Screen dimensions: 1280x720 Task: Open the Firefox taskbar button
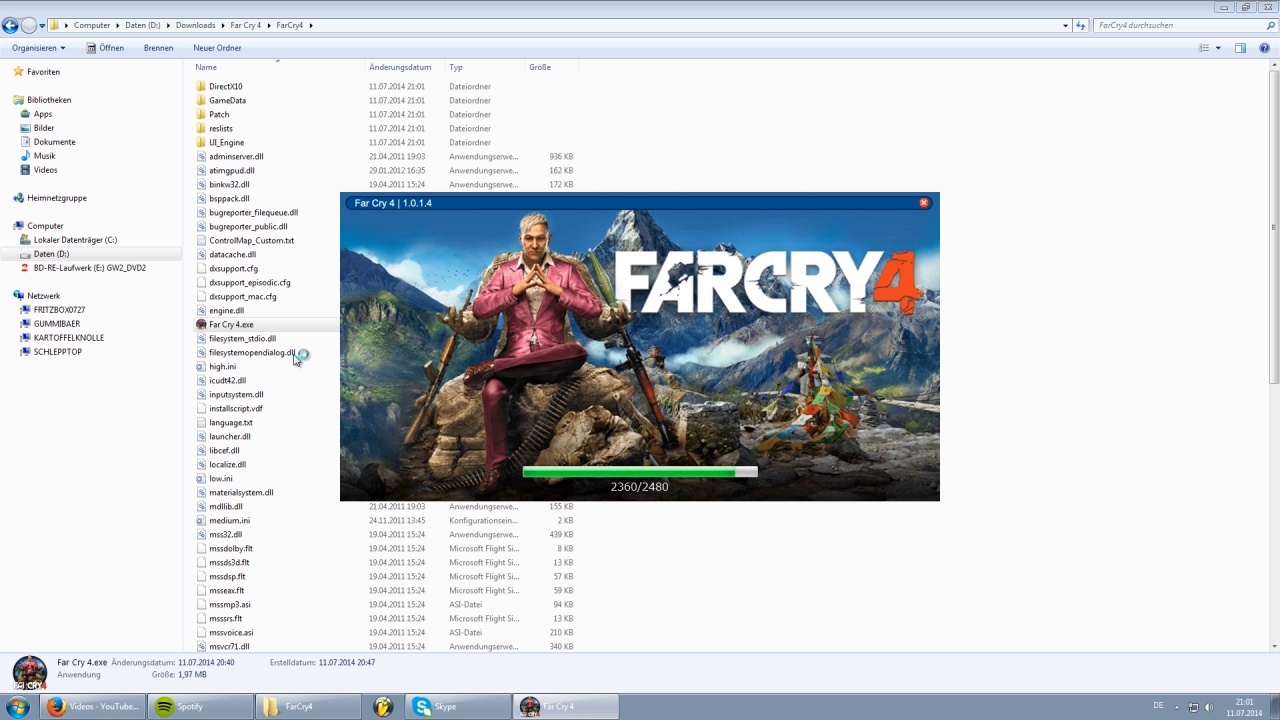pos(97,706)
